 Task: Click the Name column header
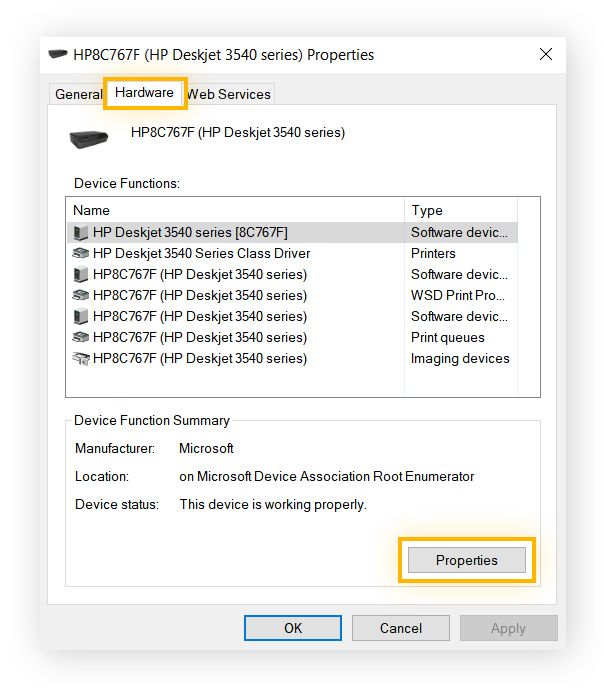235,210
